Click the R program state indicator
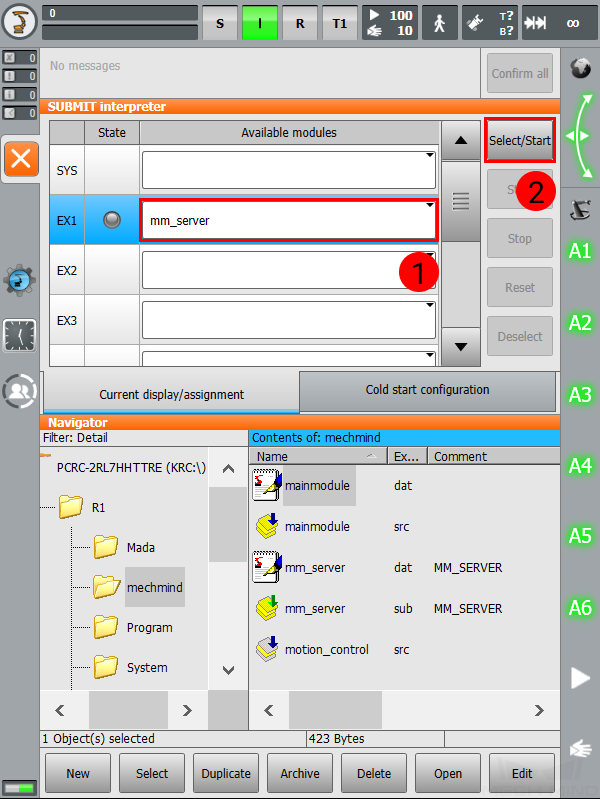 pos(300,23)
